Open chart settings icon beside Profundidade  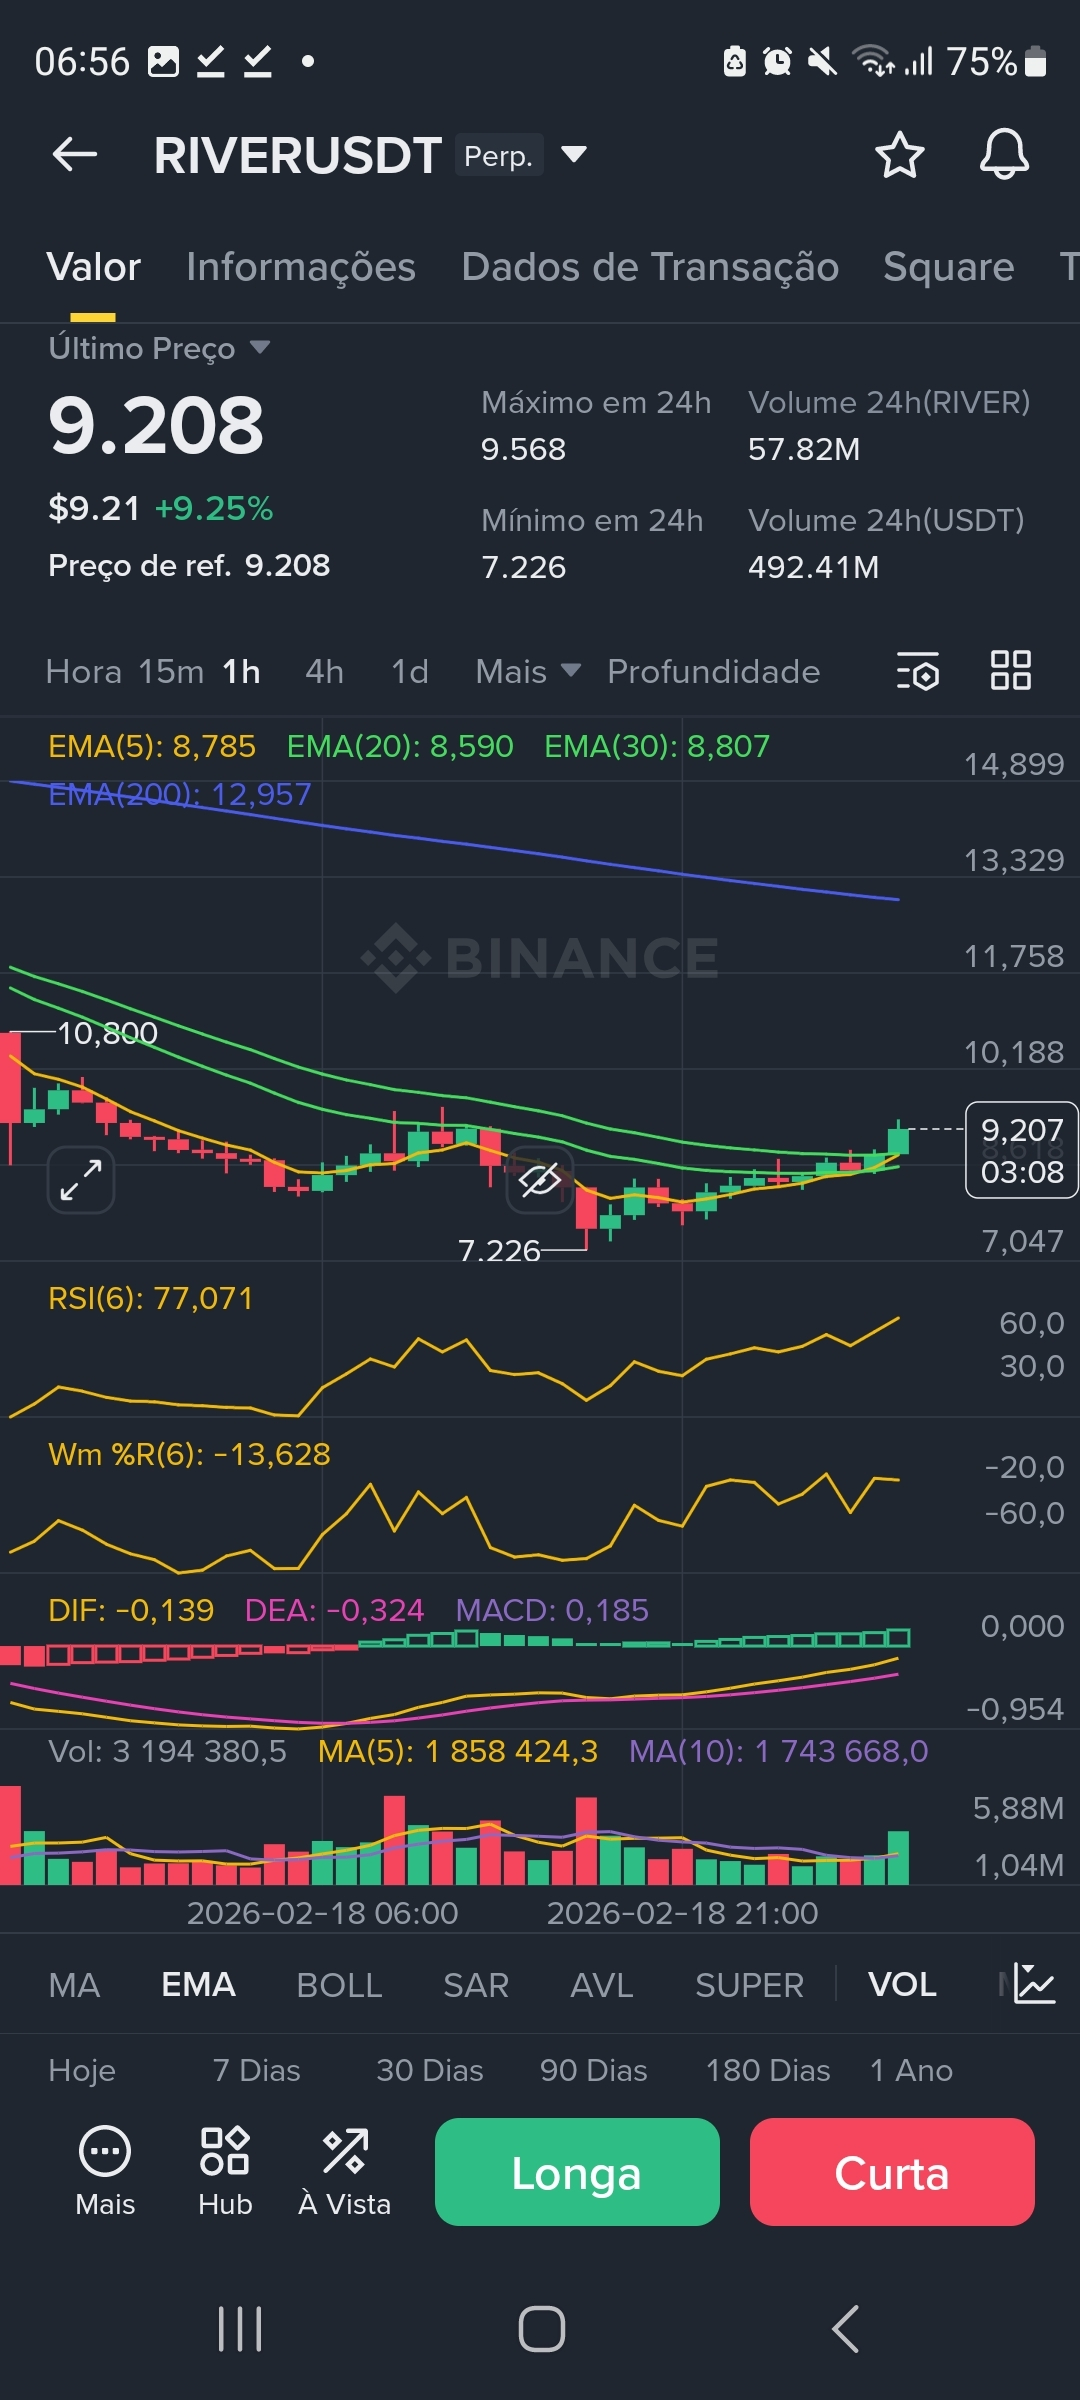point(918,671)
